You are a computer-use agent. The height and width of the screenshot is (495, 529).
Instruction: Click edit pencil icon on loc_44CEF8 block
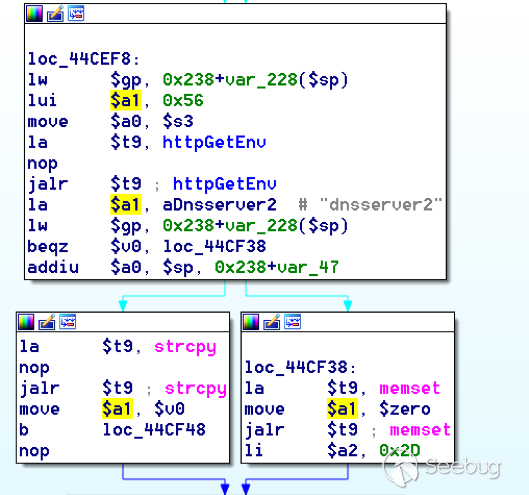pyautogui.click(x=55, y=13)
